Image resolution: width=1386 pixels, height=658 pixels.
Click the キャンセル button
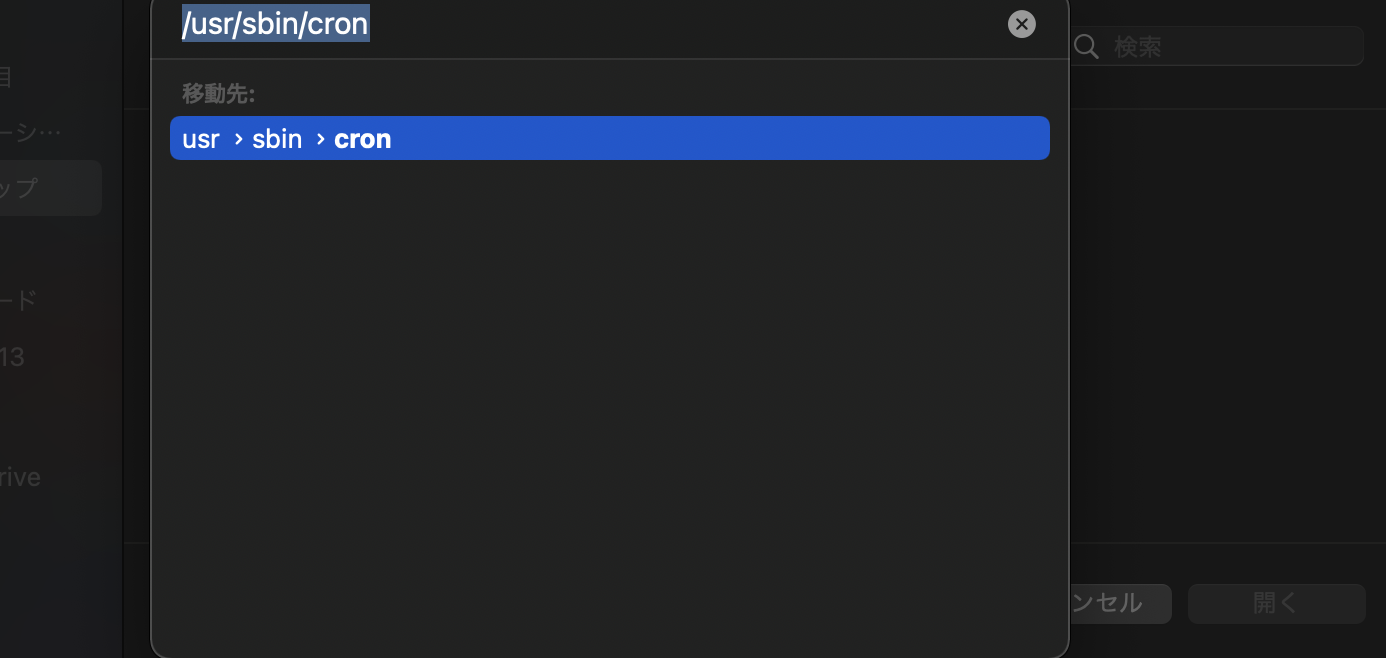click(x=1110, y=603)
